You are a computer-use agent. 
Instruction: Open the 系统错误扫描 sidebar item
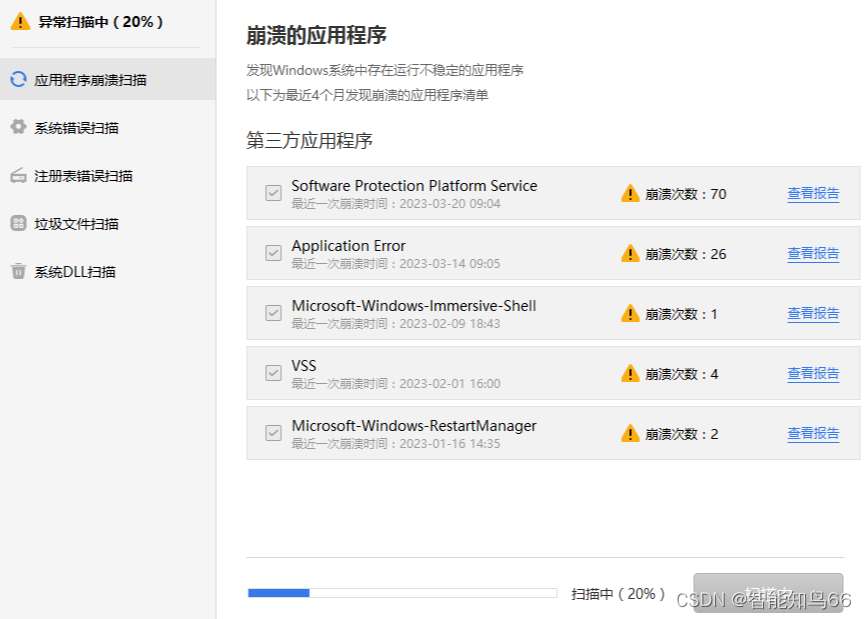pyautogui.click(x=108, y=128)
